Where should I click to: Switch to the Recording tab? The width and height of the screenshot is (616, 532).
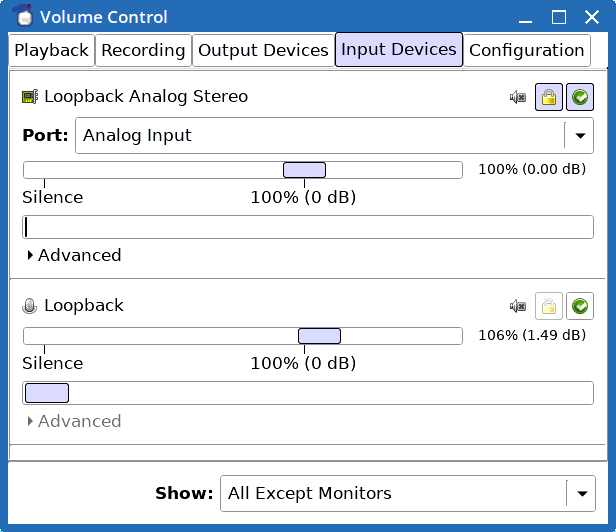click(143, 50)
